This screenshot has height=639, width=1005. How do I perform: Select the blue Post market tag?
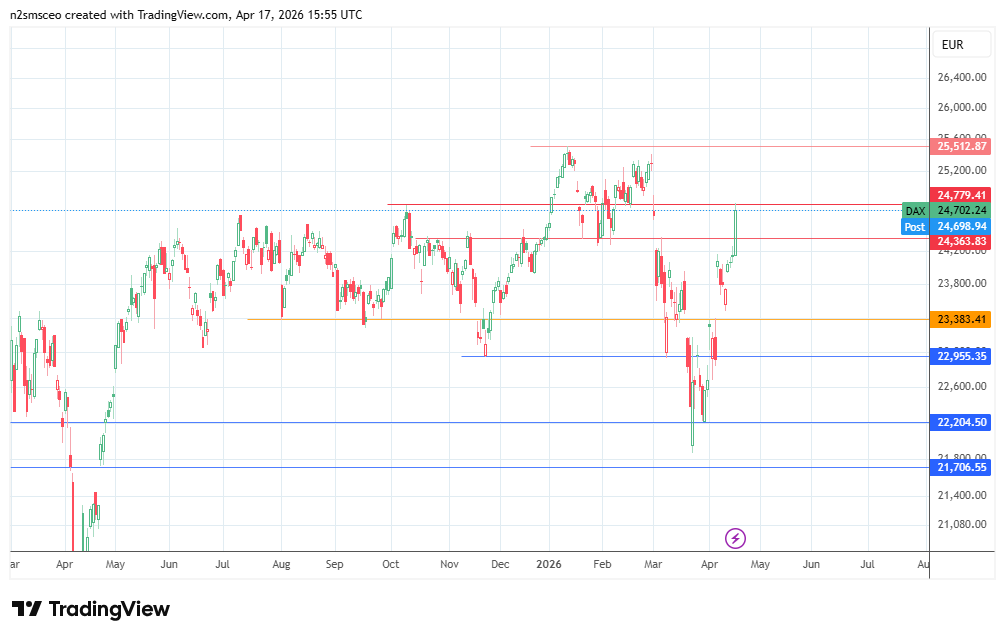(x=914, y=227)
